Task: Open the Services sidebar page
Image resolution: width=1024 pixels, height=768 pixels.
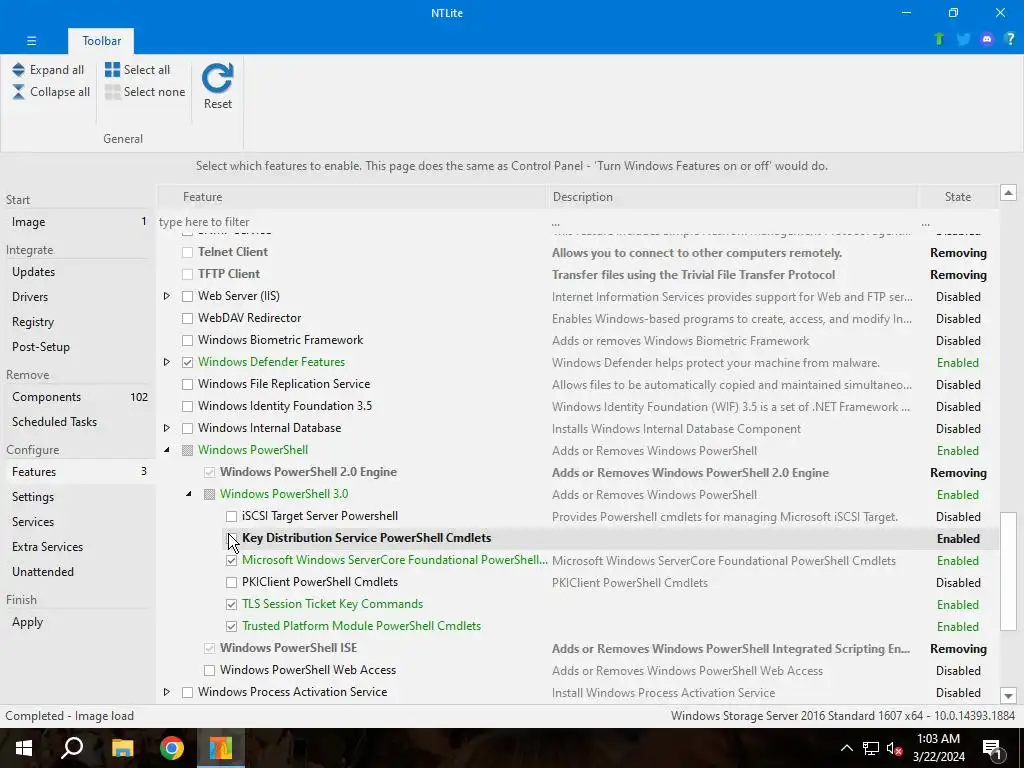Action: (x=78, y=522)
